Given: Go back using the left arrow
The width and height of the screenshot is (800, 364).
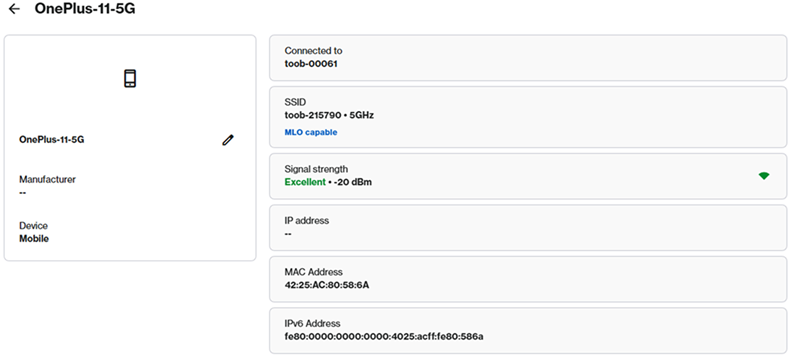Looking at the screenshot, I should pyautogui.click(x=14, y=9).
